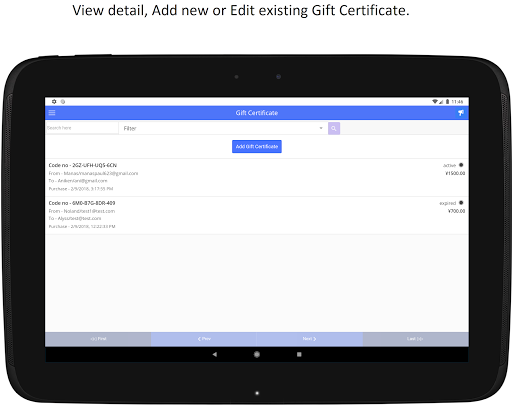Open gift certificate 6M0-87G-8DR-409
Image resolution: width=512 pixels, height=409 pixels.
[x=257, y=215]
